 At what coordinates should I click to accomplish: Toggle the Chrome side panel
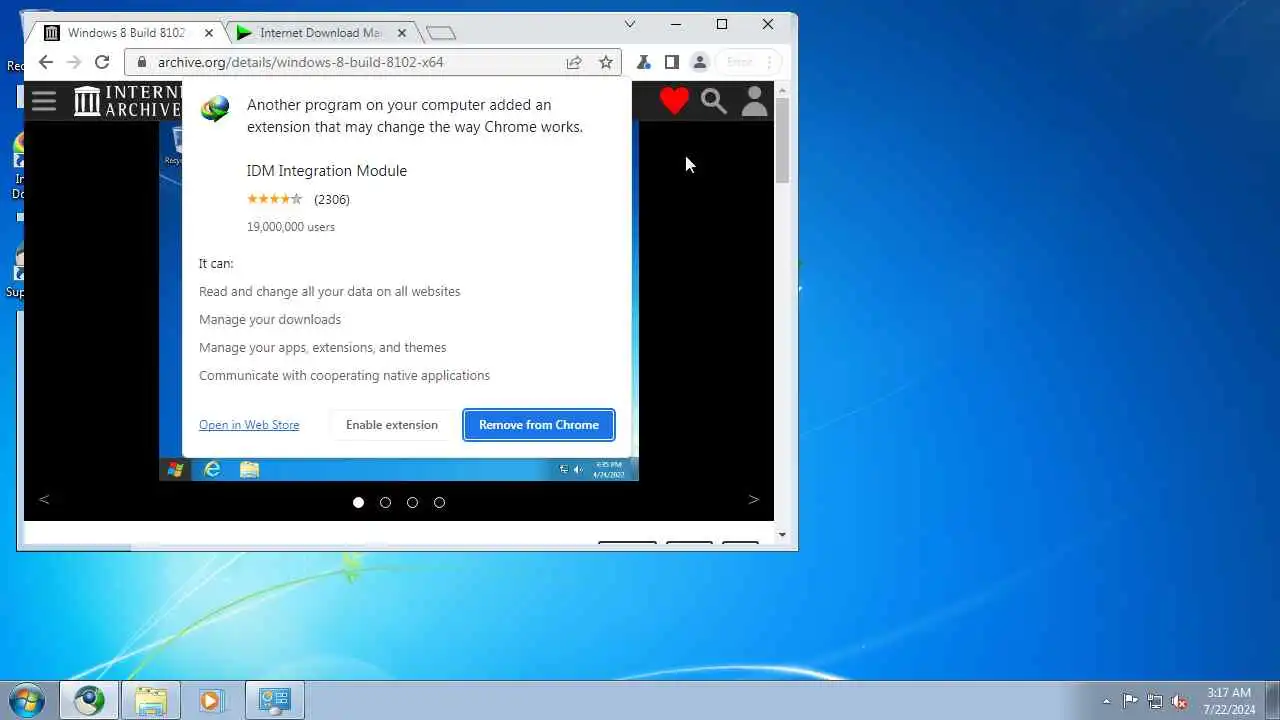[x=672, y=62]
